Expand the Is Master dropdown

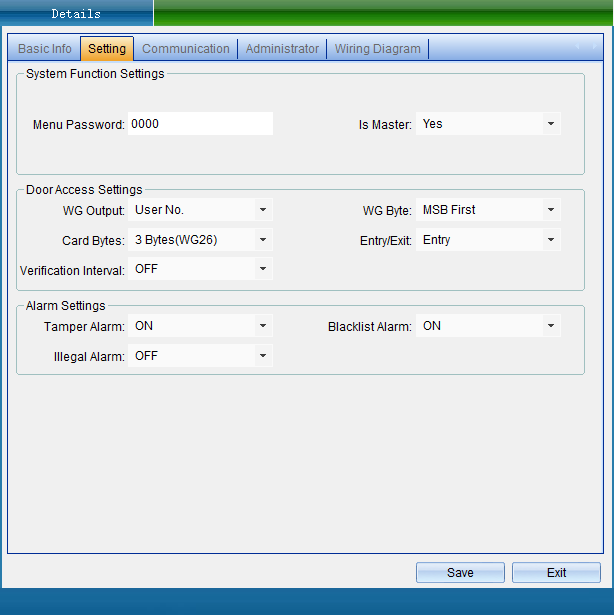550,124
